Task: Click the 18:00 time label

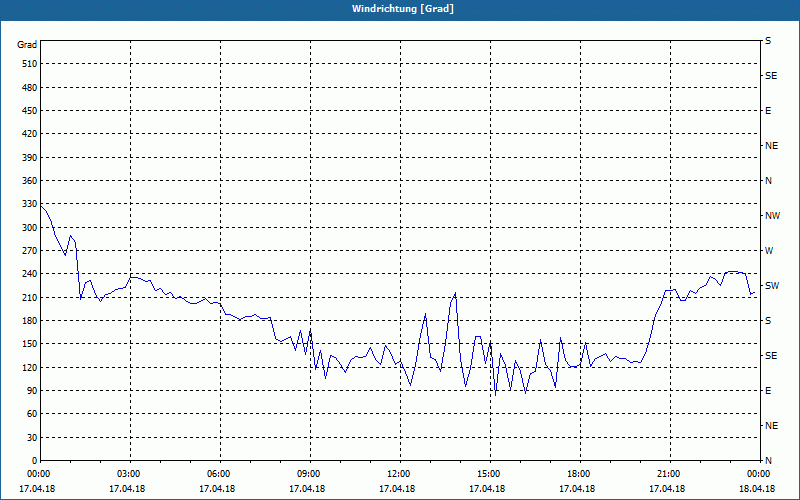Action: (x=580, y=473)
